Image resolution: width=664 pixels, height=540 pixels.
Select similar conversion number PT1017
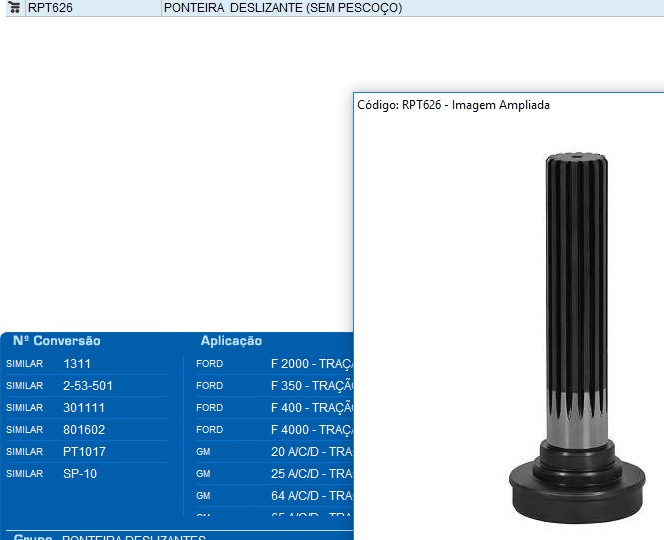[84, 452]
